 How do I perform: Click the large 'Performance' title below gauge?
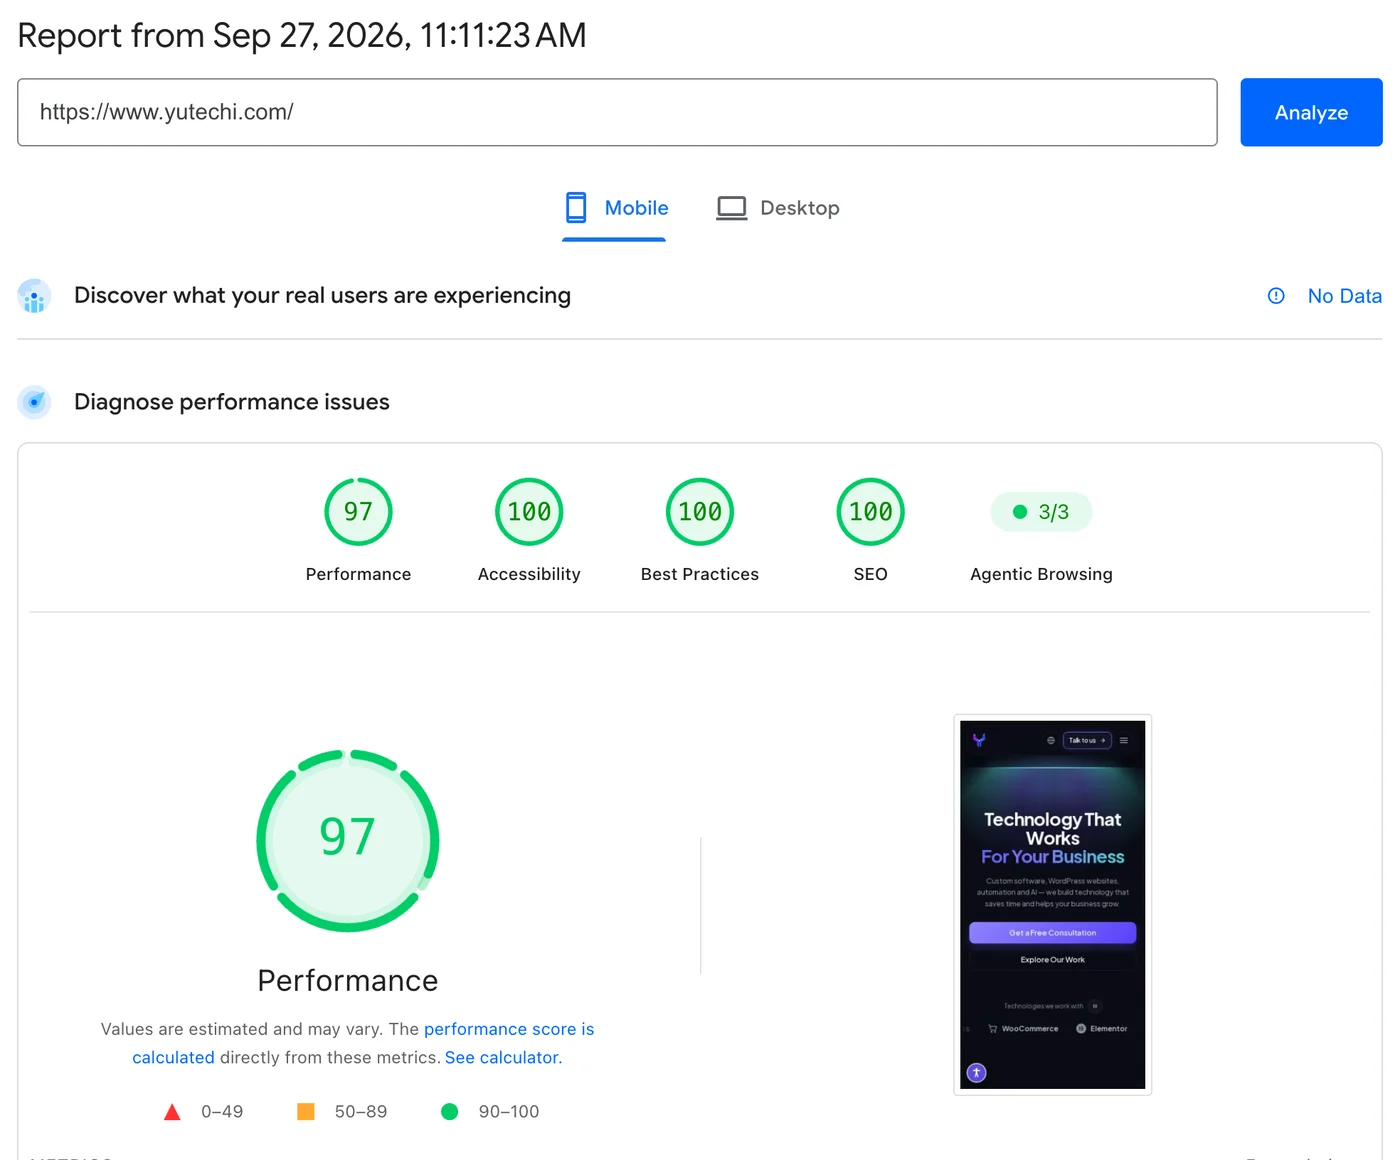pyautogui.click(x=348, y=981)
